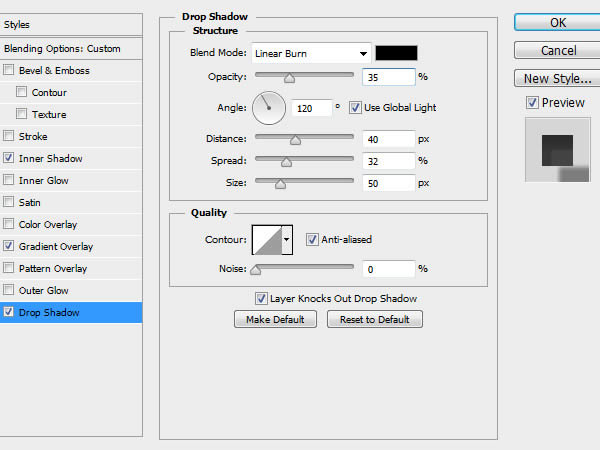This screenshot has height=450, width=600.
Task: Click the Opacity slider handle
Action: (289, 78)
